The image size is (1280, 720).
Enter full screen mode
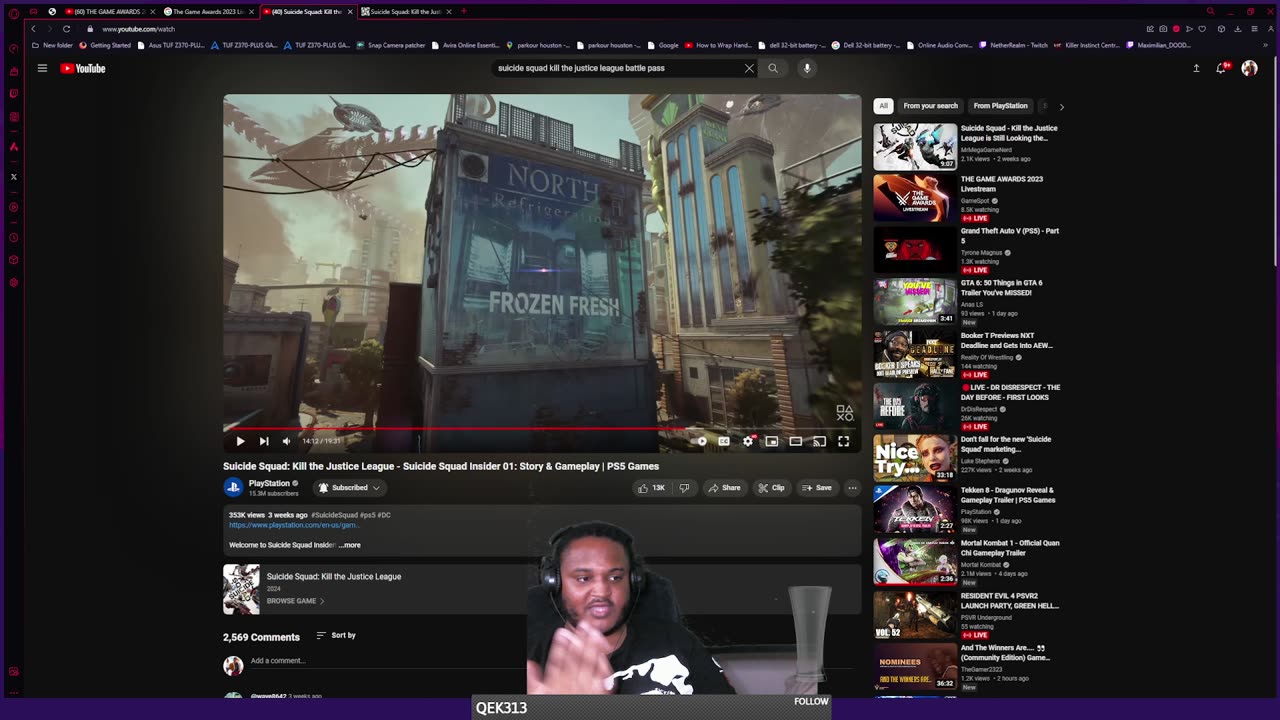843,441
